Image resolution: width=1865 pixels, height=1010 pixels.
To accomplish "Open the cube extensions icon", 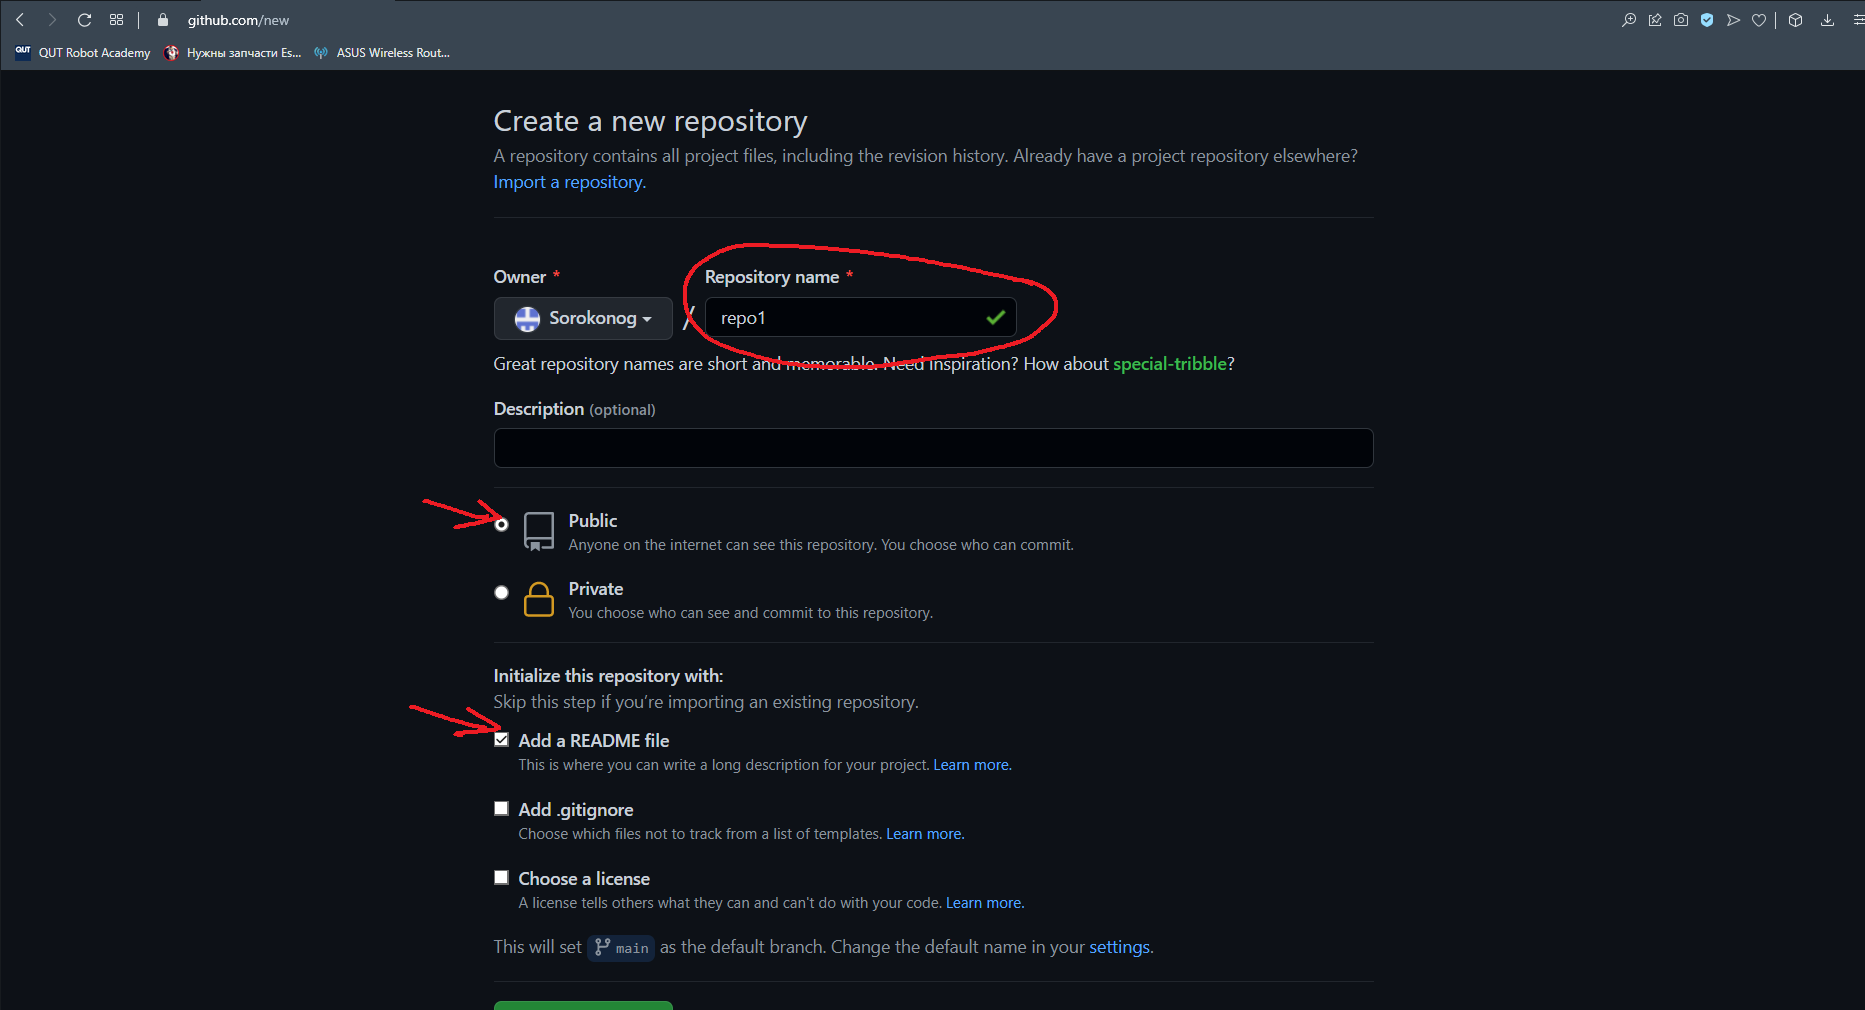I will [x=1796, y=20].
